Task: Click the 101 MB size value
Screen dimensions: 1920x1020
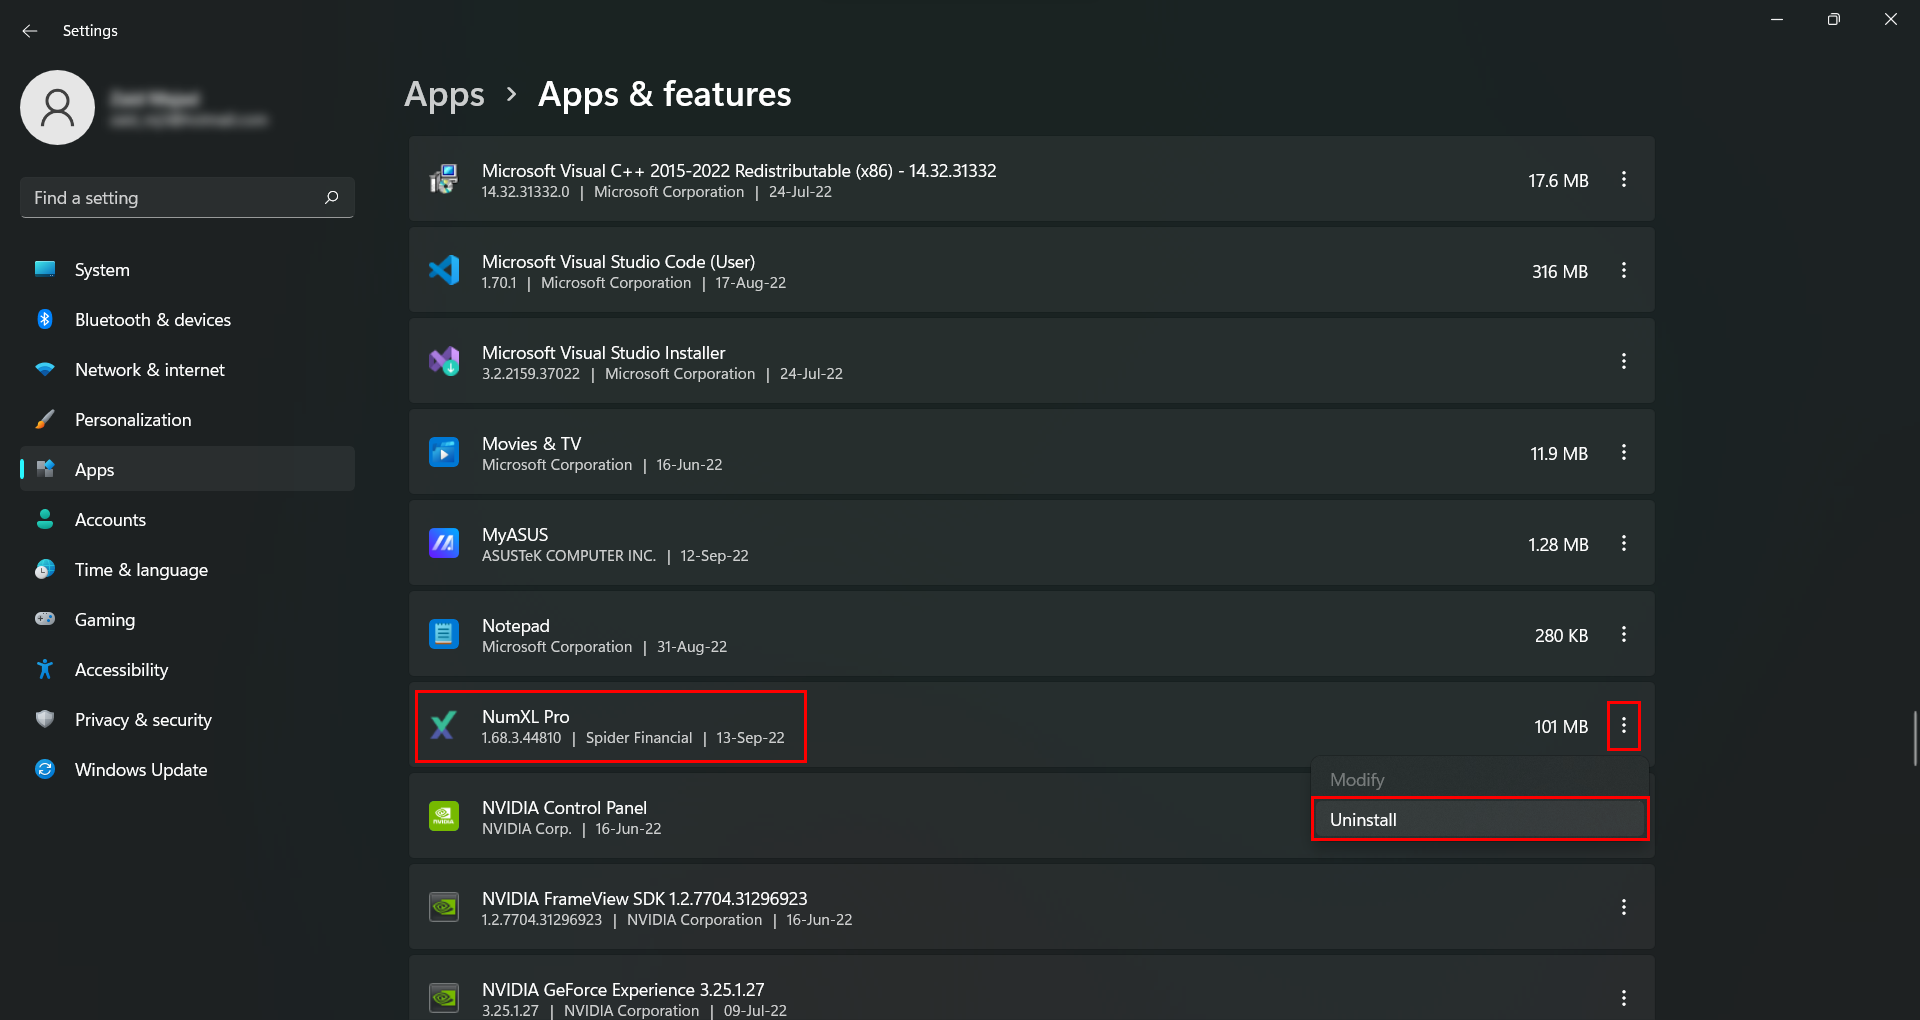Action: point(1561,726)
